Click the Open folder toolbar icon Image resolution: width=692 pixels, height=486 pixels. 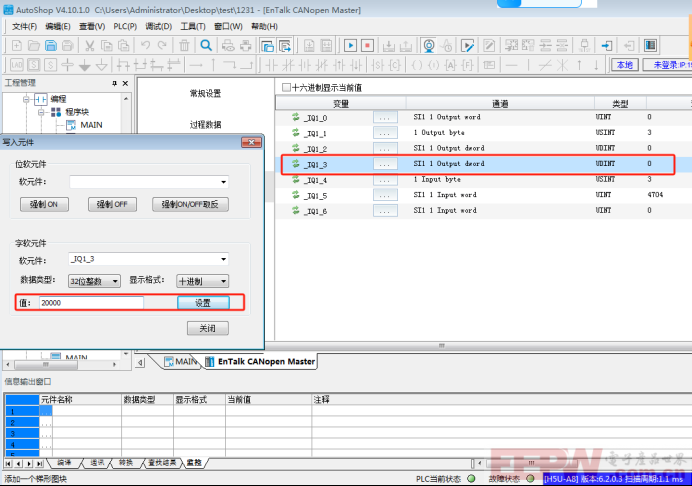pos(34,45)
